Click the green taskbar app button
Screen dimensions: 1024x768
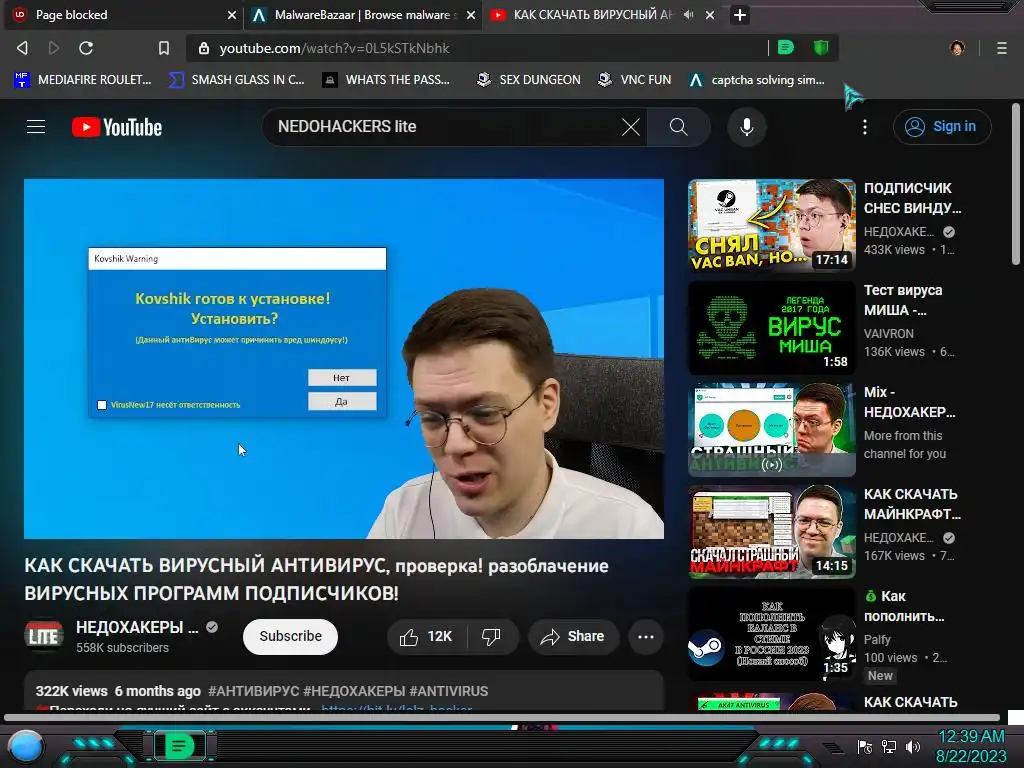(178, 746)
